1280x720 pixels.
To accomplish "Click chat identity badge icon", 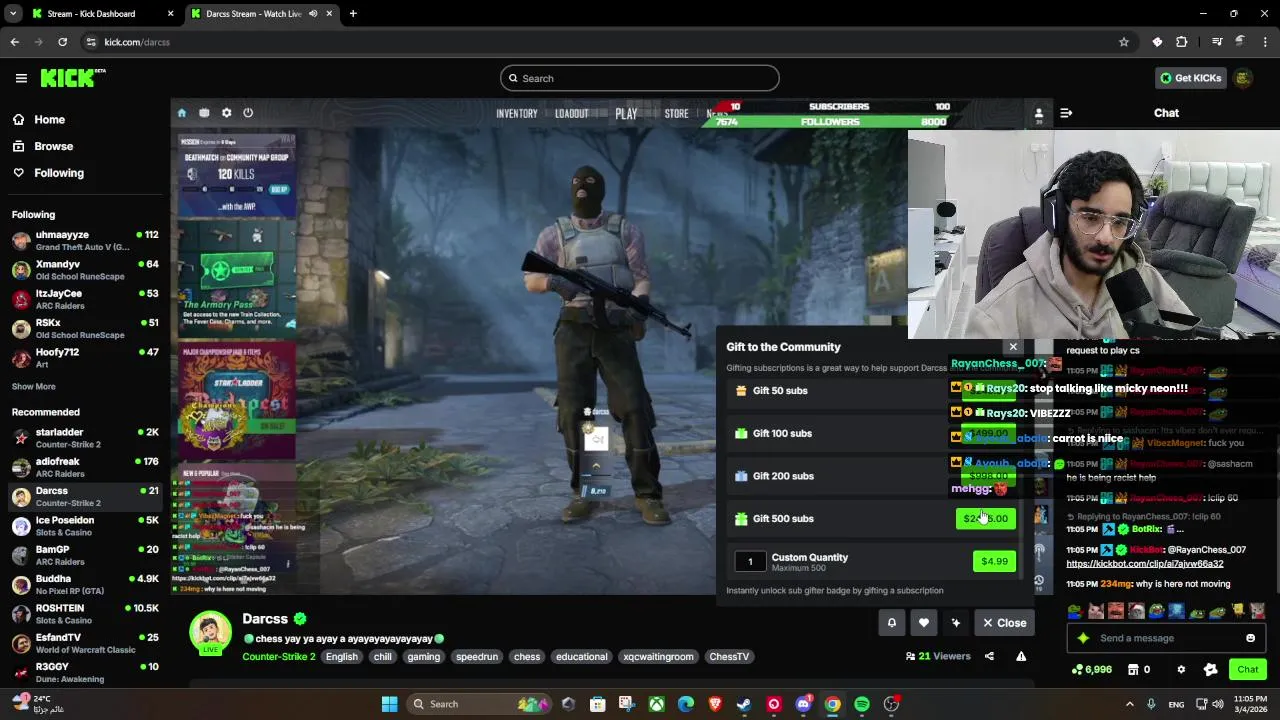I will (1211, 670).
